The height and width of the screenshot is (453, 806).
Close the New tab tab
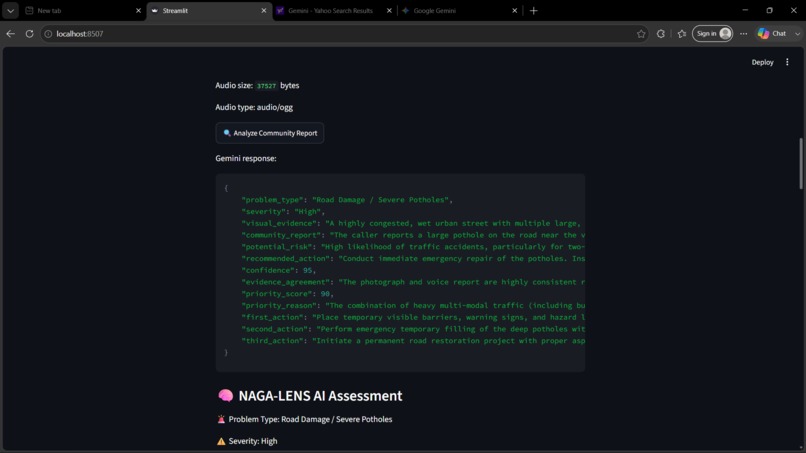[x=138, y=10]
